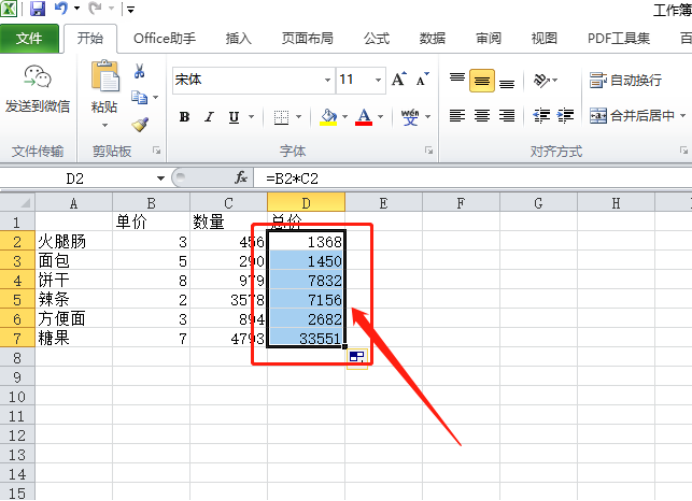This screenshot has height=501, width=692.
Task: Switch to the 数据 tab
Action: click(x=432, y=39)
